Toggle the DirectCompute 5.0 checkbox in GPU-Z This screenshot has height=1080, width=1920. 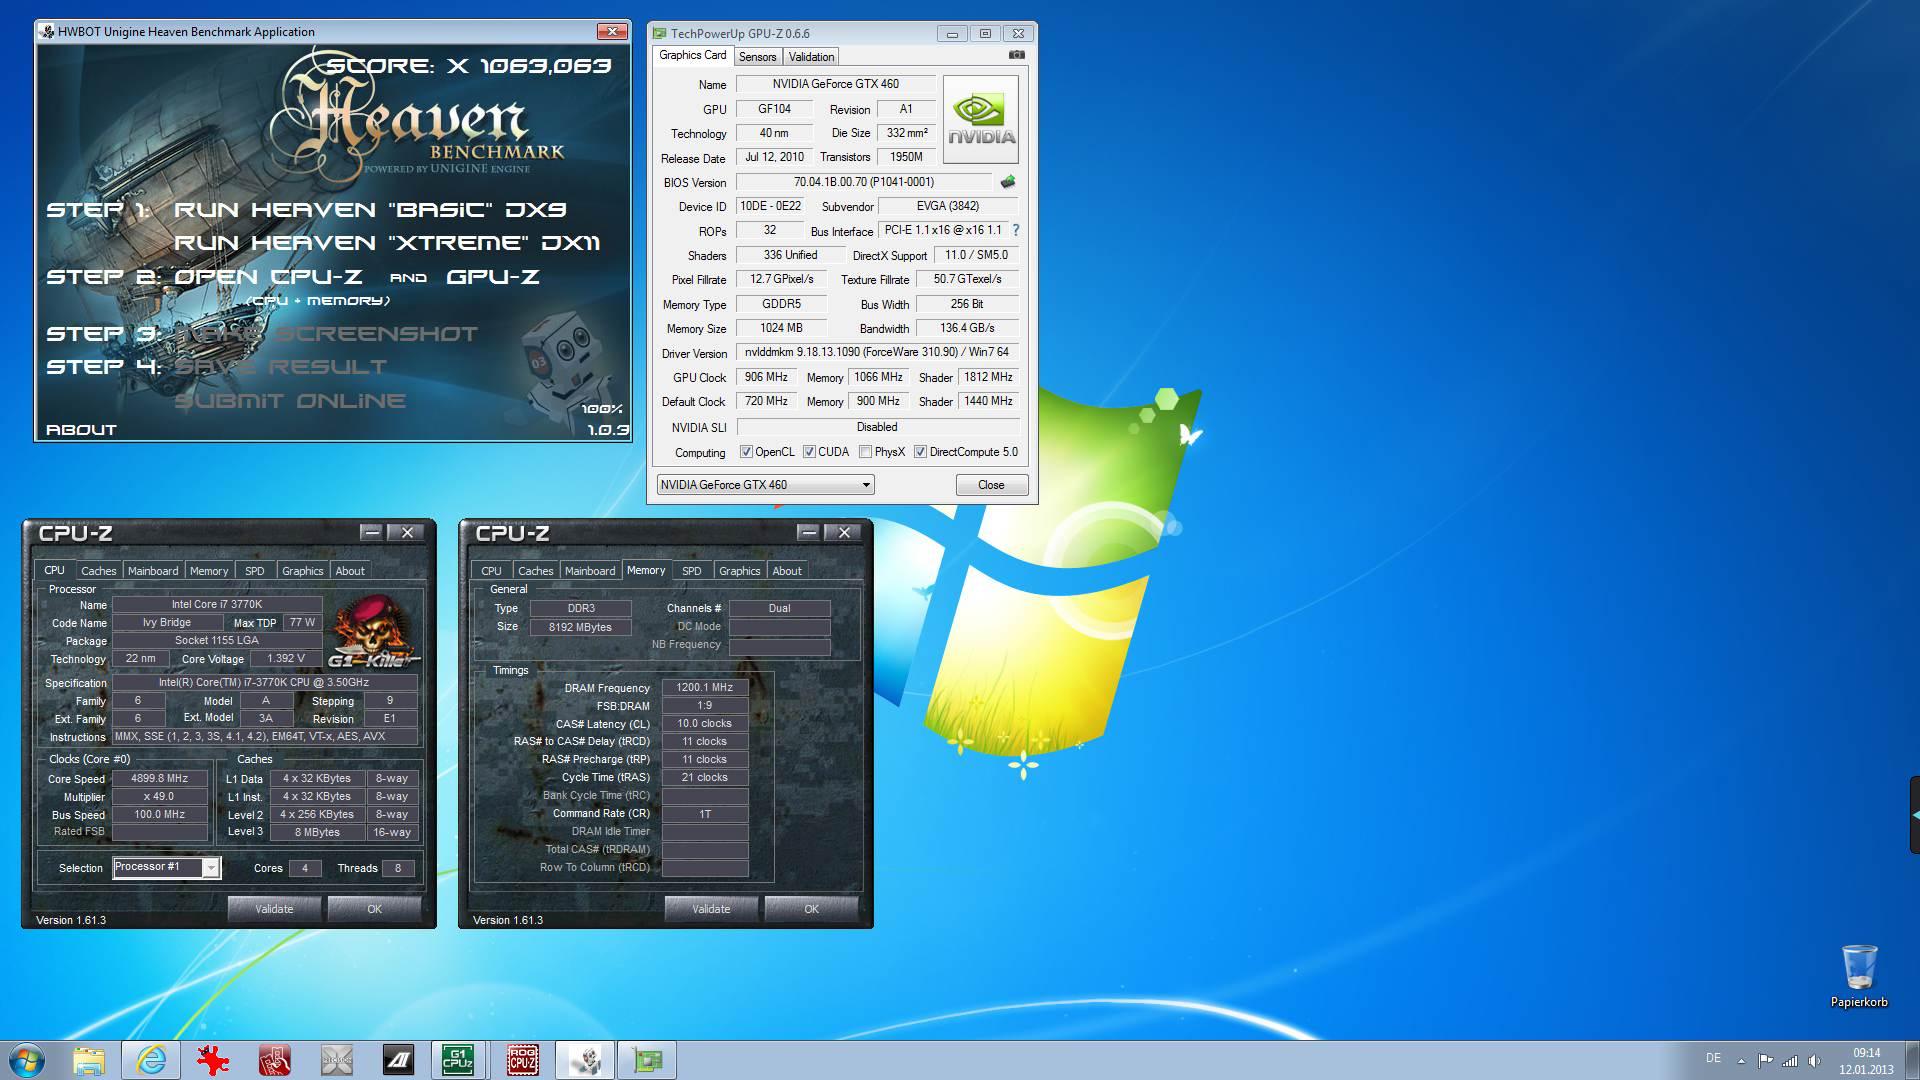(920, 452)
